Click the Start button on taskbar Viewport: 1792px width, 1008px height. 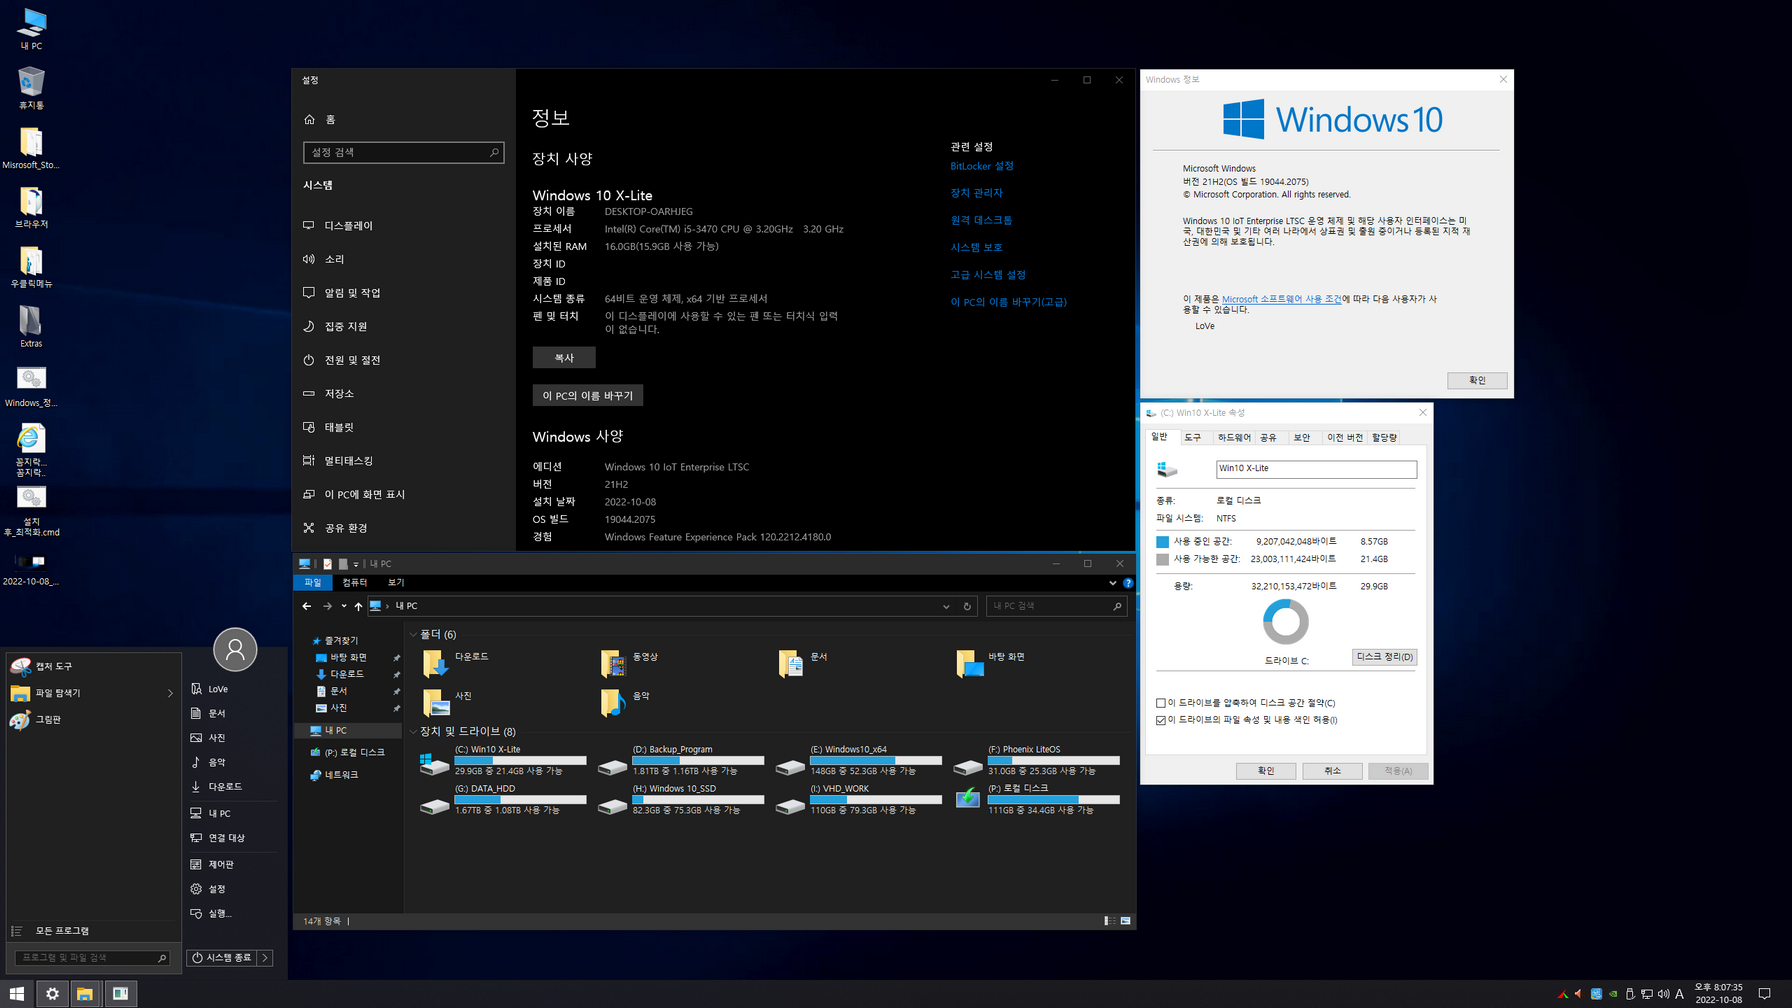[17, 993]
